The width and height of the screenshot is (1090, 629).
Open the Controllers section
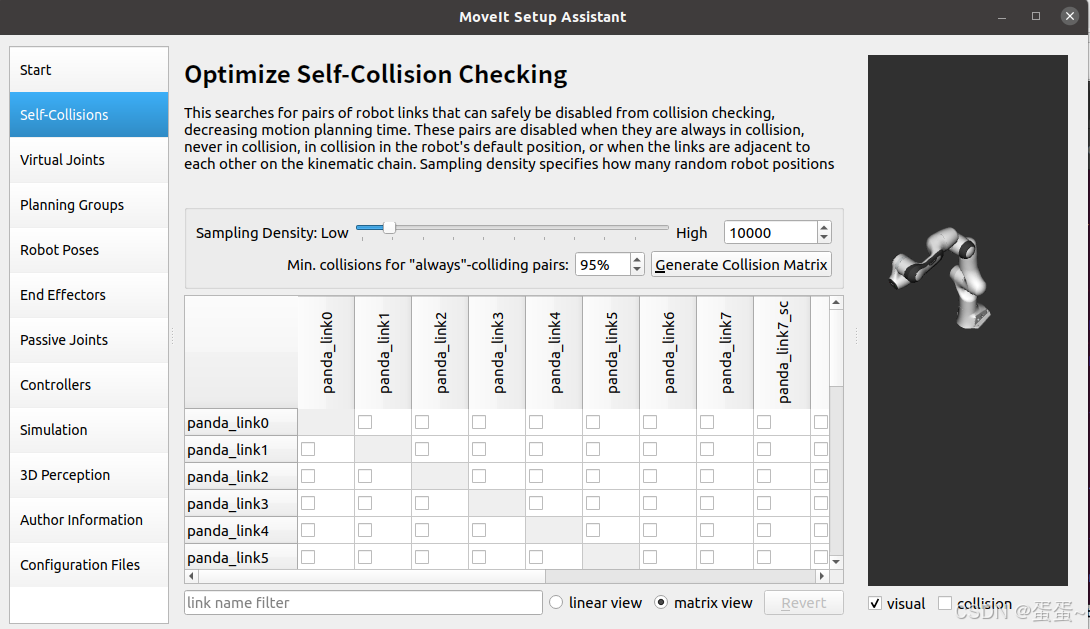tap(89, 385)
